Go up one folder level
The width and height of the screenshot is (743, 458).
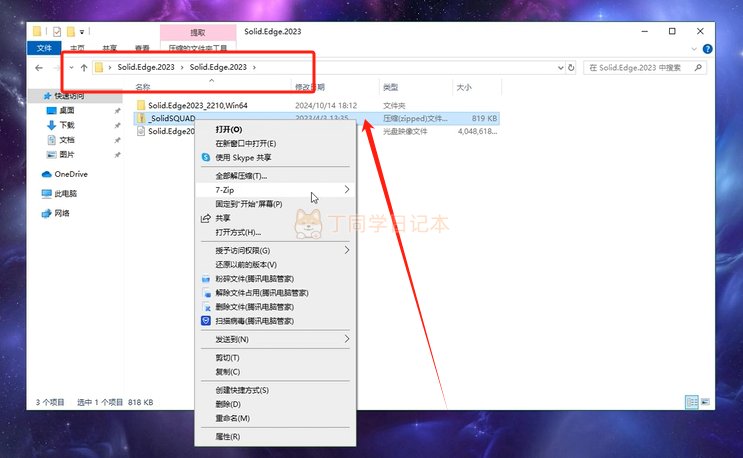point(84,68)
